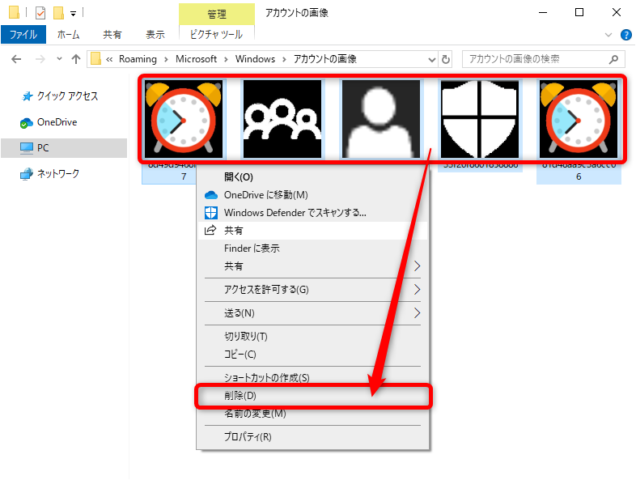Choose OneDrive に移動(M) menu entry
636x480 pixels.
pyautogui.click(x=313, y=195)
